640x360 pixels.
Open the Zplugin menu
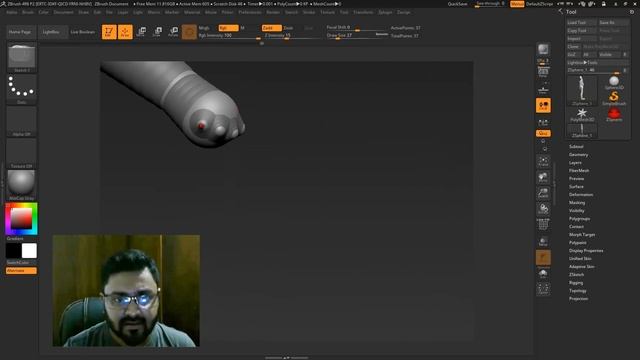385,12
